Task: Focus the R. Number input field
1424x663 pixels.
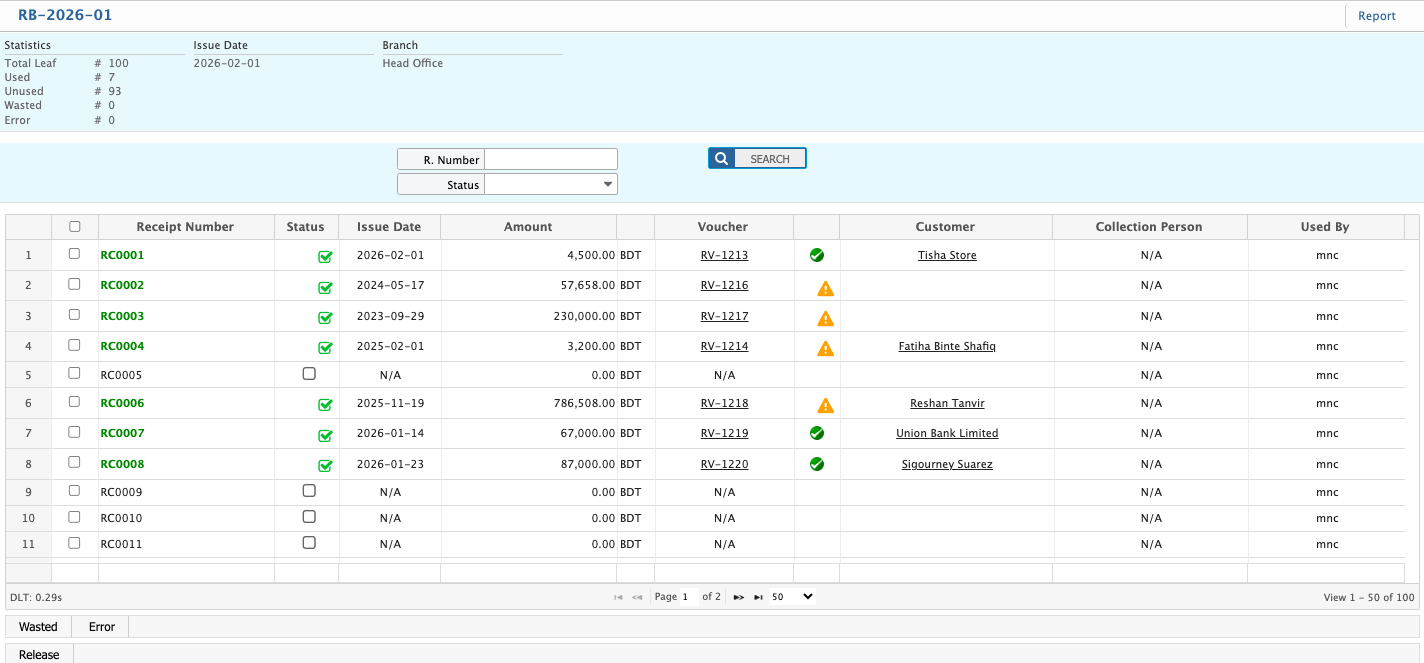Action: [551, 159]
